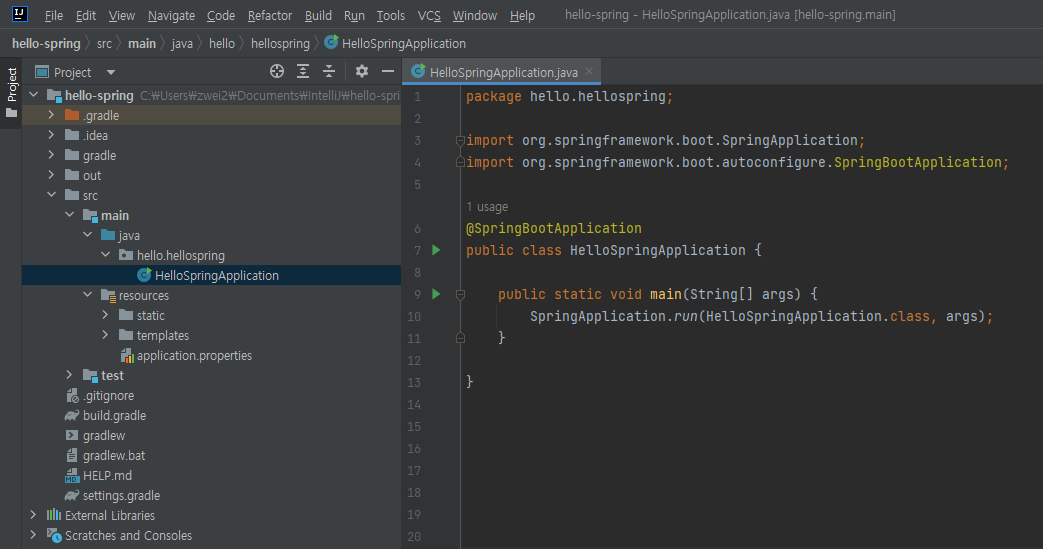The height and width of the screenshot is (549, 1043).
Task: Collapse imports using fold marker at line 3
Action: [x=460, y=140]
